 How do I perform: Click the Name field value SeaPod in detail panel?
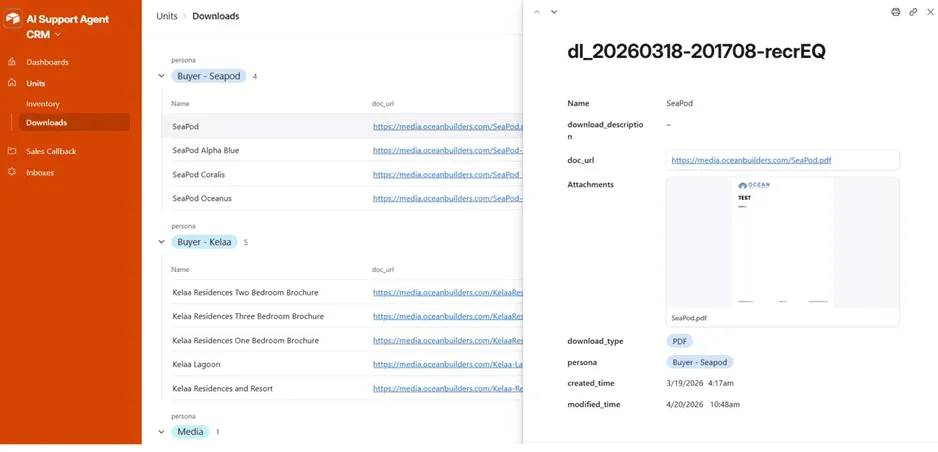680,103
